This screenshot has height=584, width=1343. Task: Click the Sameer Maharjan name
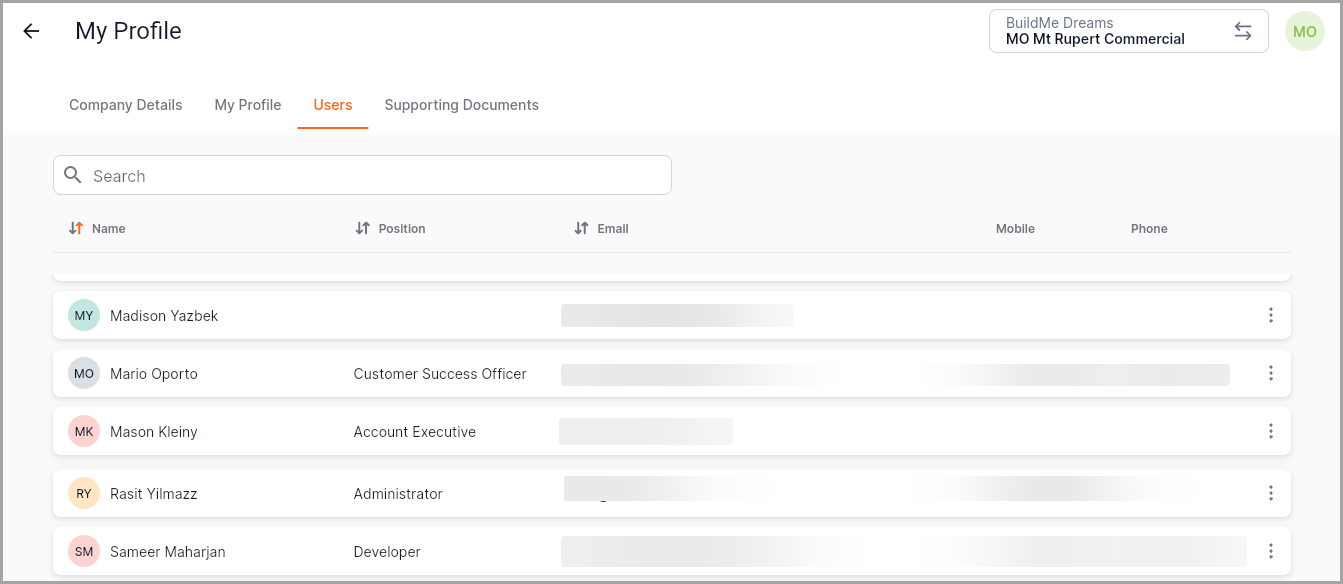coord(167,552)
